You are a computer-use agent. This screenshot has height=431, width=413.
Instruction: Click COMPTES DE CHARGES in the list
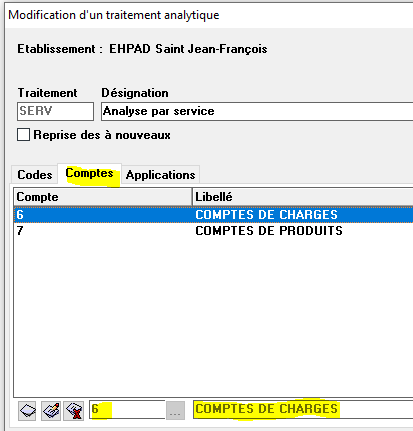266,215
